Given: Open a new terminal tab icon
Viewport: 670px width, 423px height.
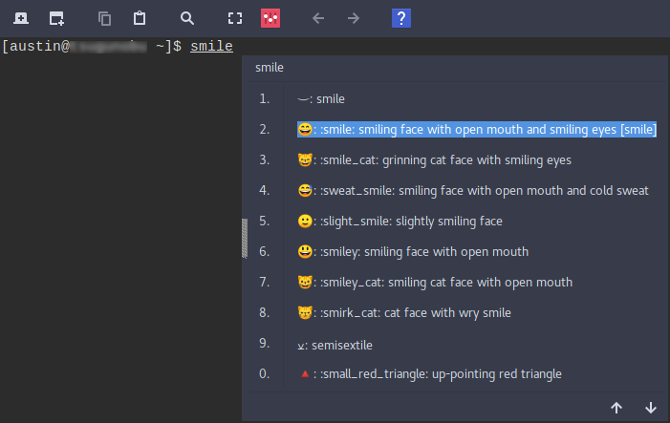Looking at the screenshot, I should pos(21,18).
